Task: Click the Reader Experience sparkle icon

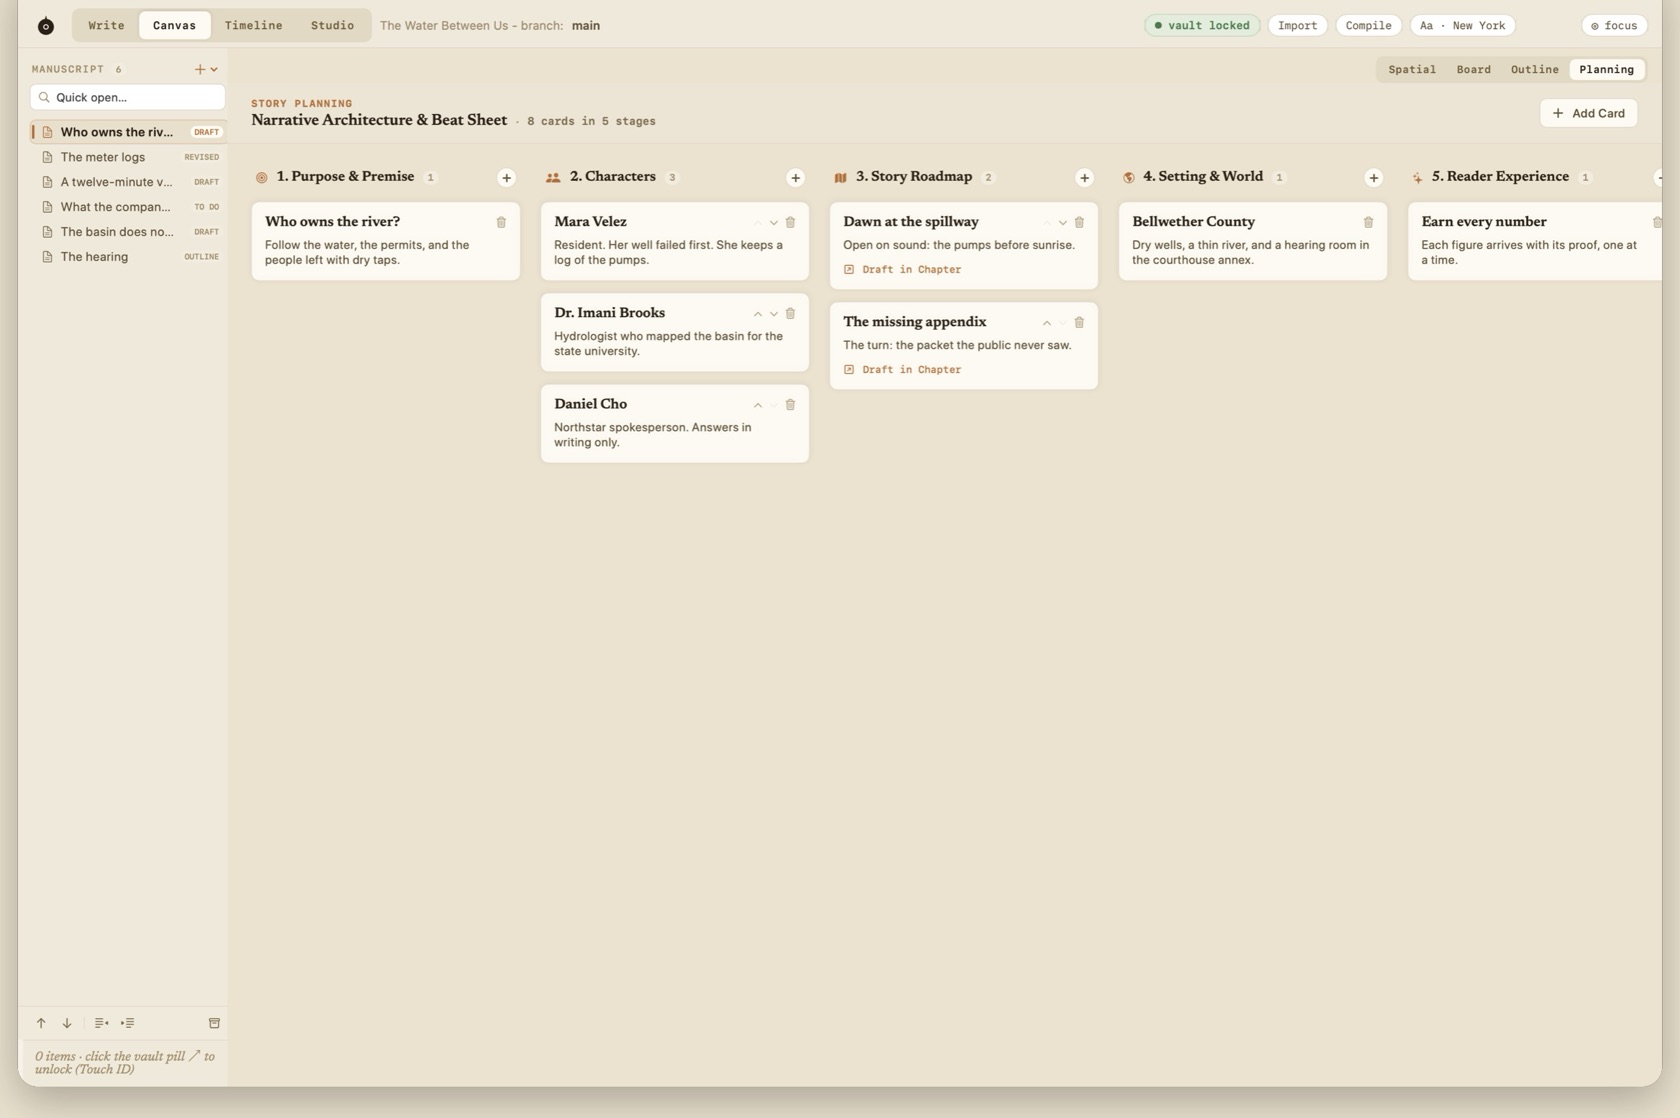Action: (x=1417, y=178)
